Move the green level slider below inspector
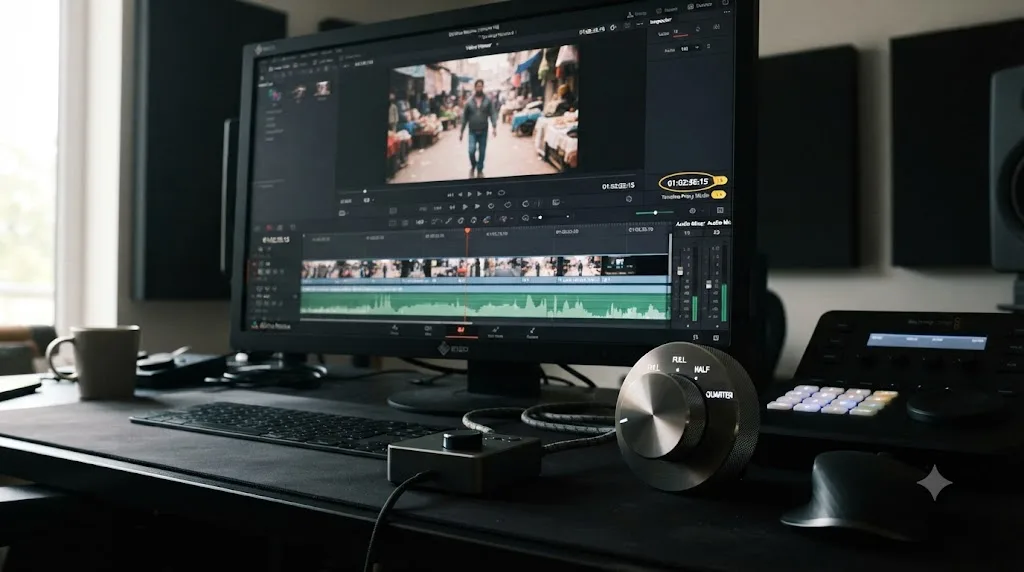The image size is (1024, 572). 655,213
